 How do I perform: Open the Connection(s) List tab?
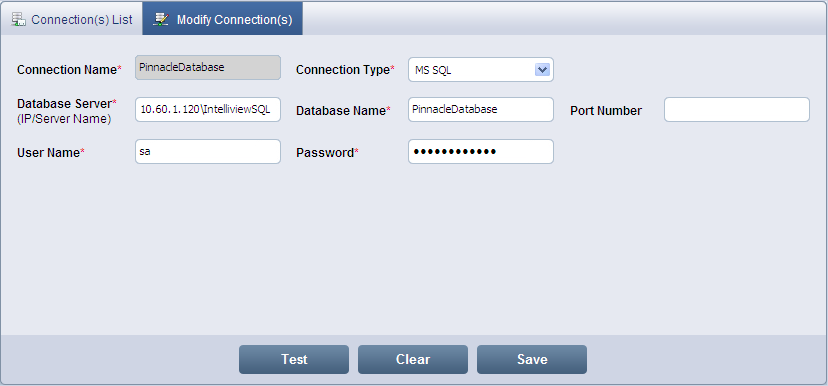[72, 19]
